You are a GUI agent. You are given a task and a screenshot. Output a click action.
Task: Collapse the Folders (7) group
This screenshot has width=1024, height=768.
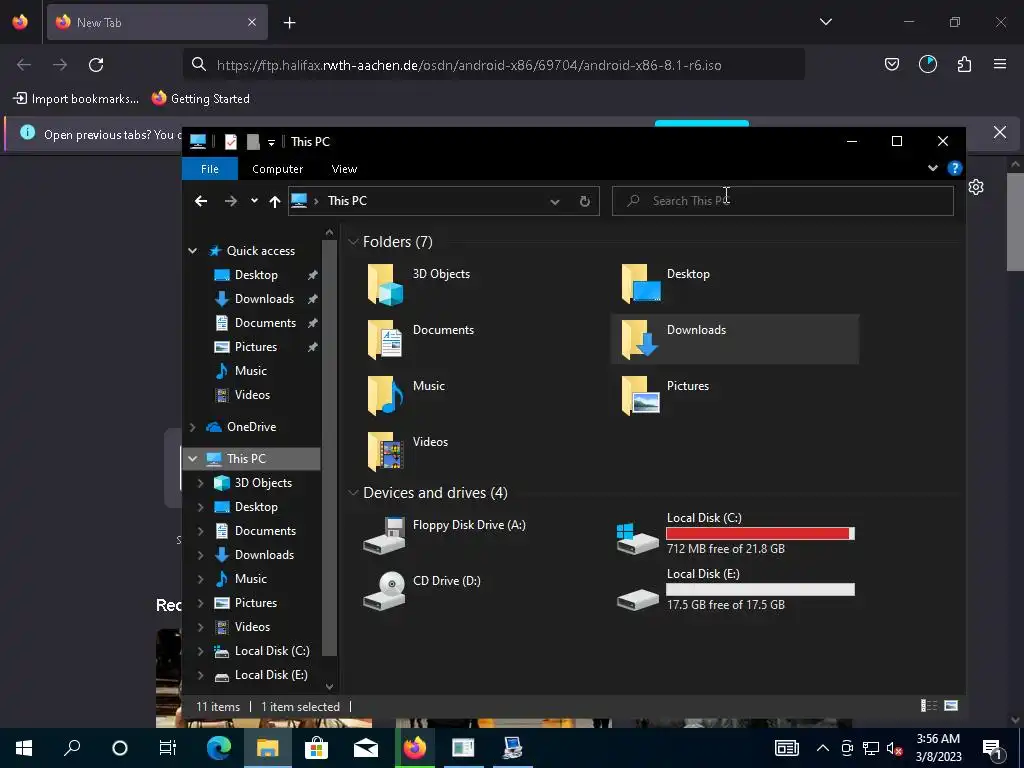353,242
